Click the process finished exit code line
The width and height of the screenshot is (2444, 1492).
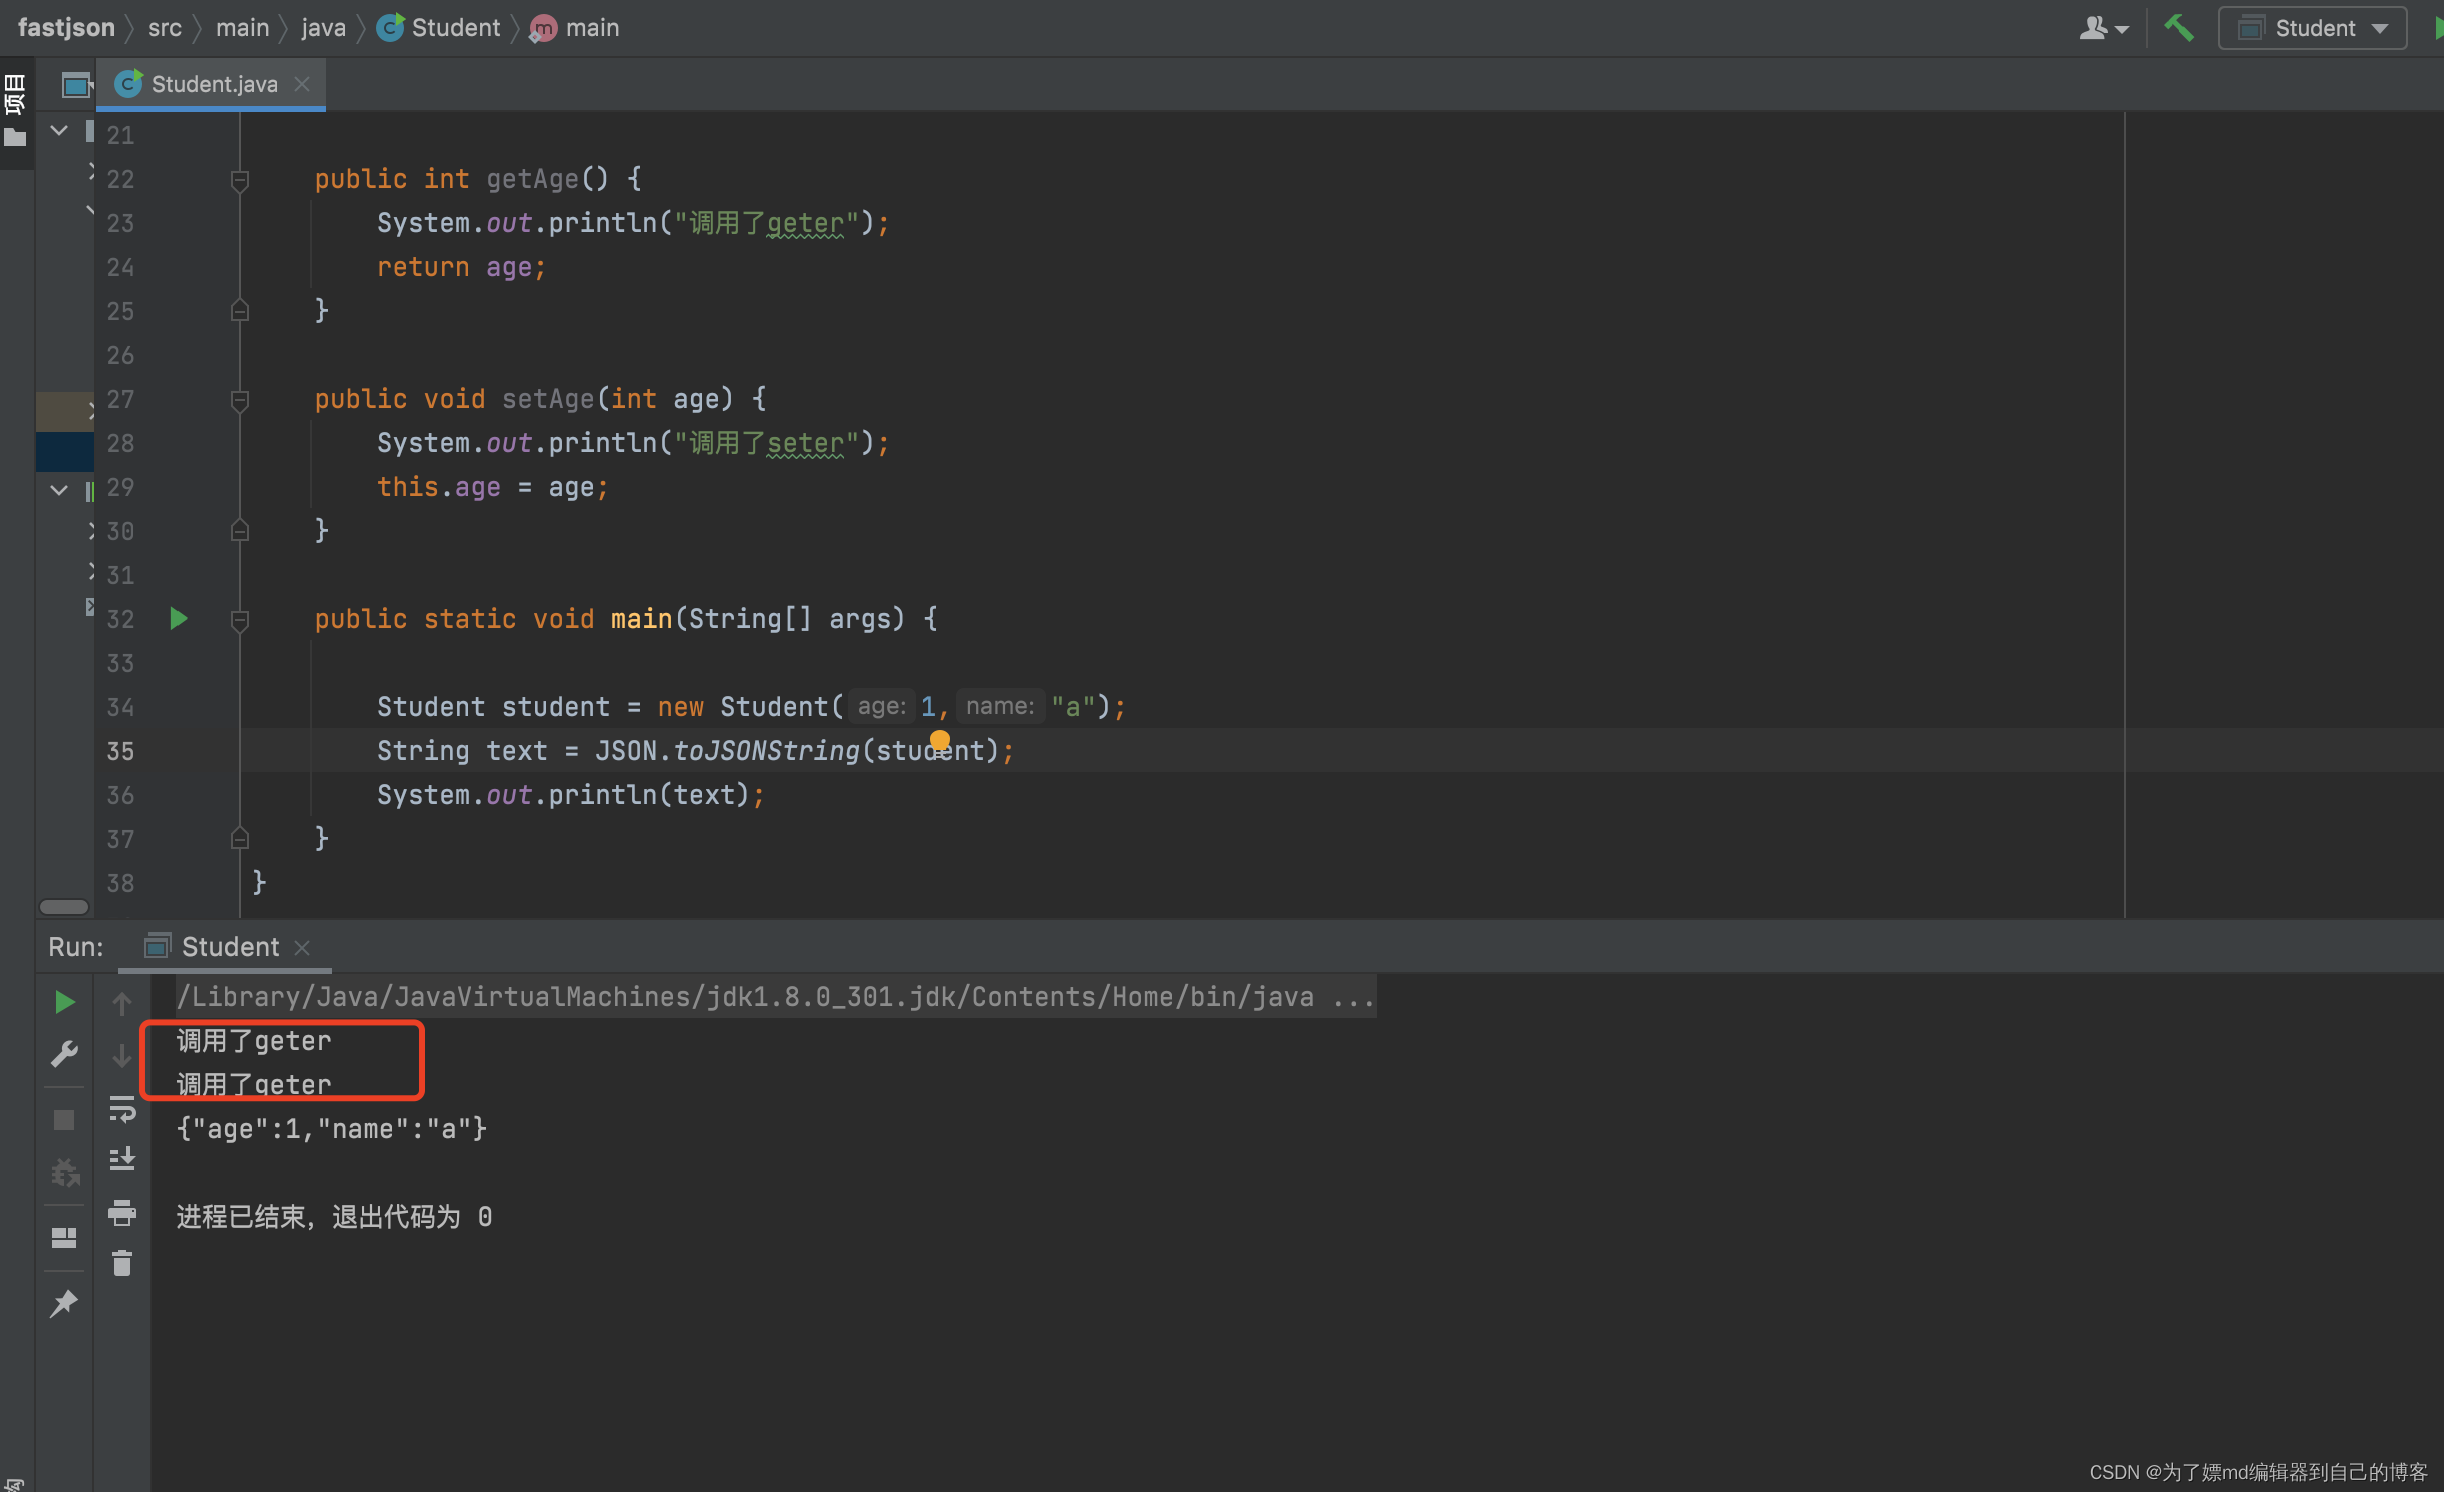pos(334,1217)
